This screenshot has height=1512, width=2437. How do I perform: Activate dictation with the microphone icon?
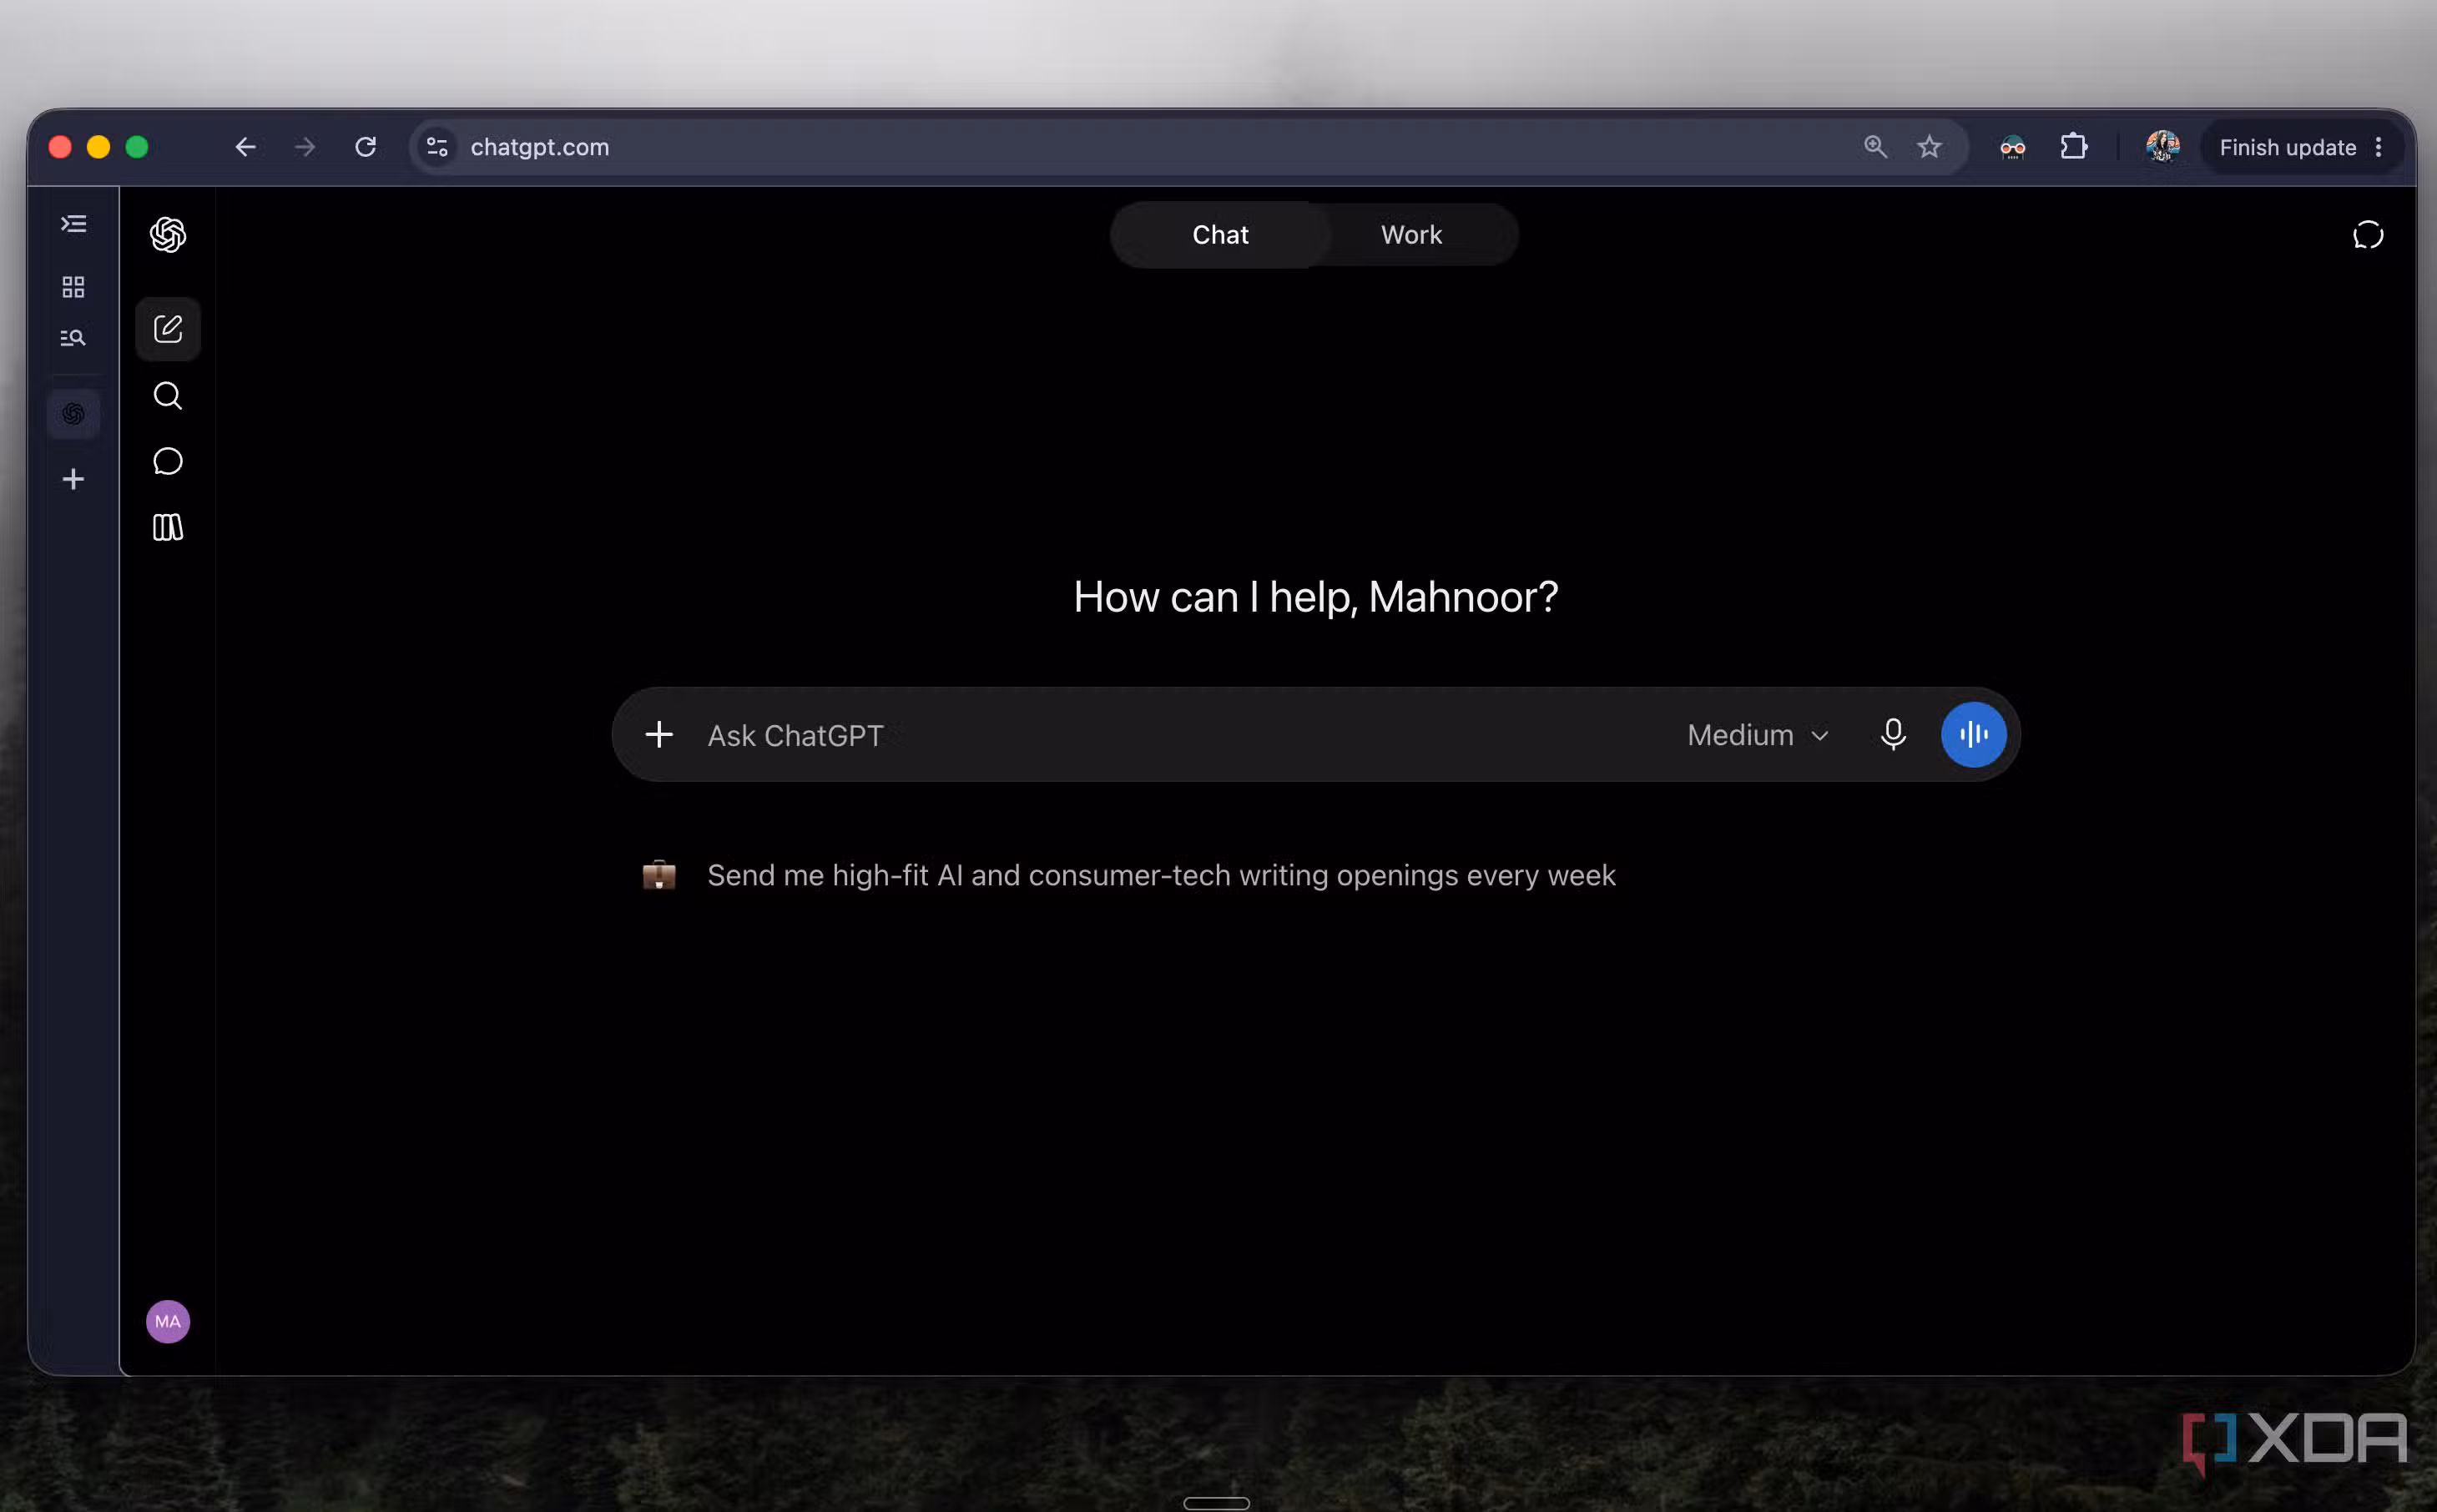point(1892,735)
